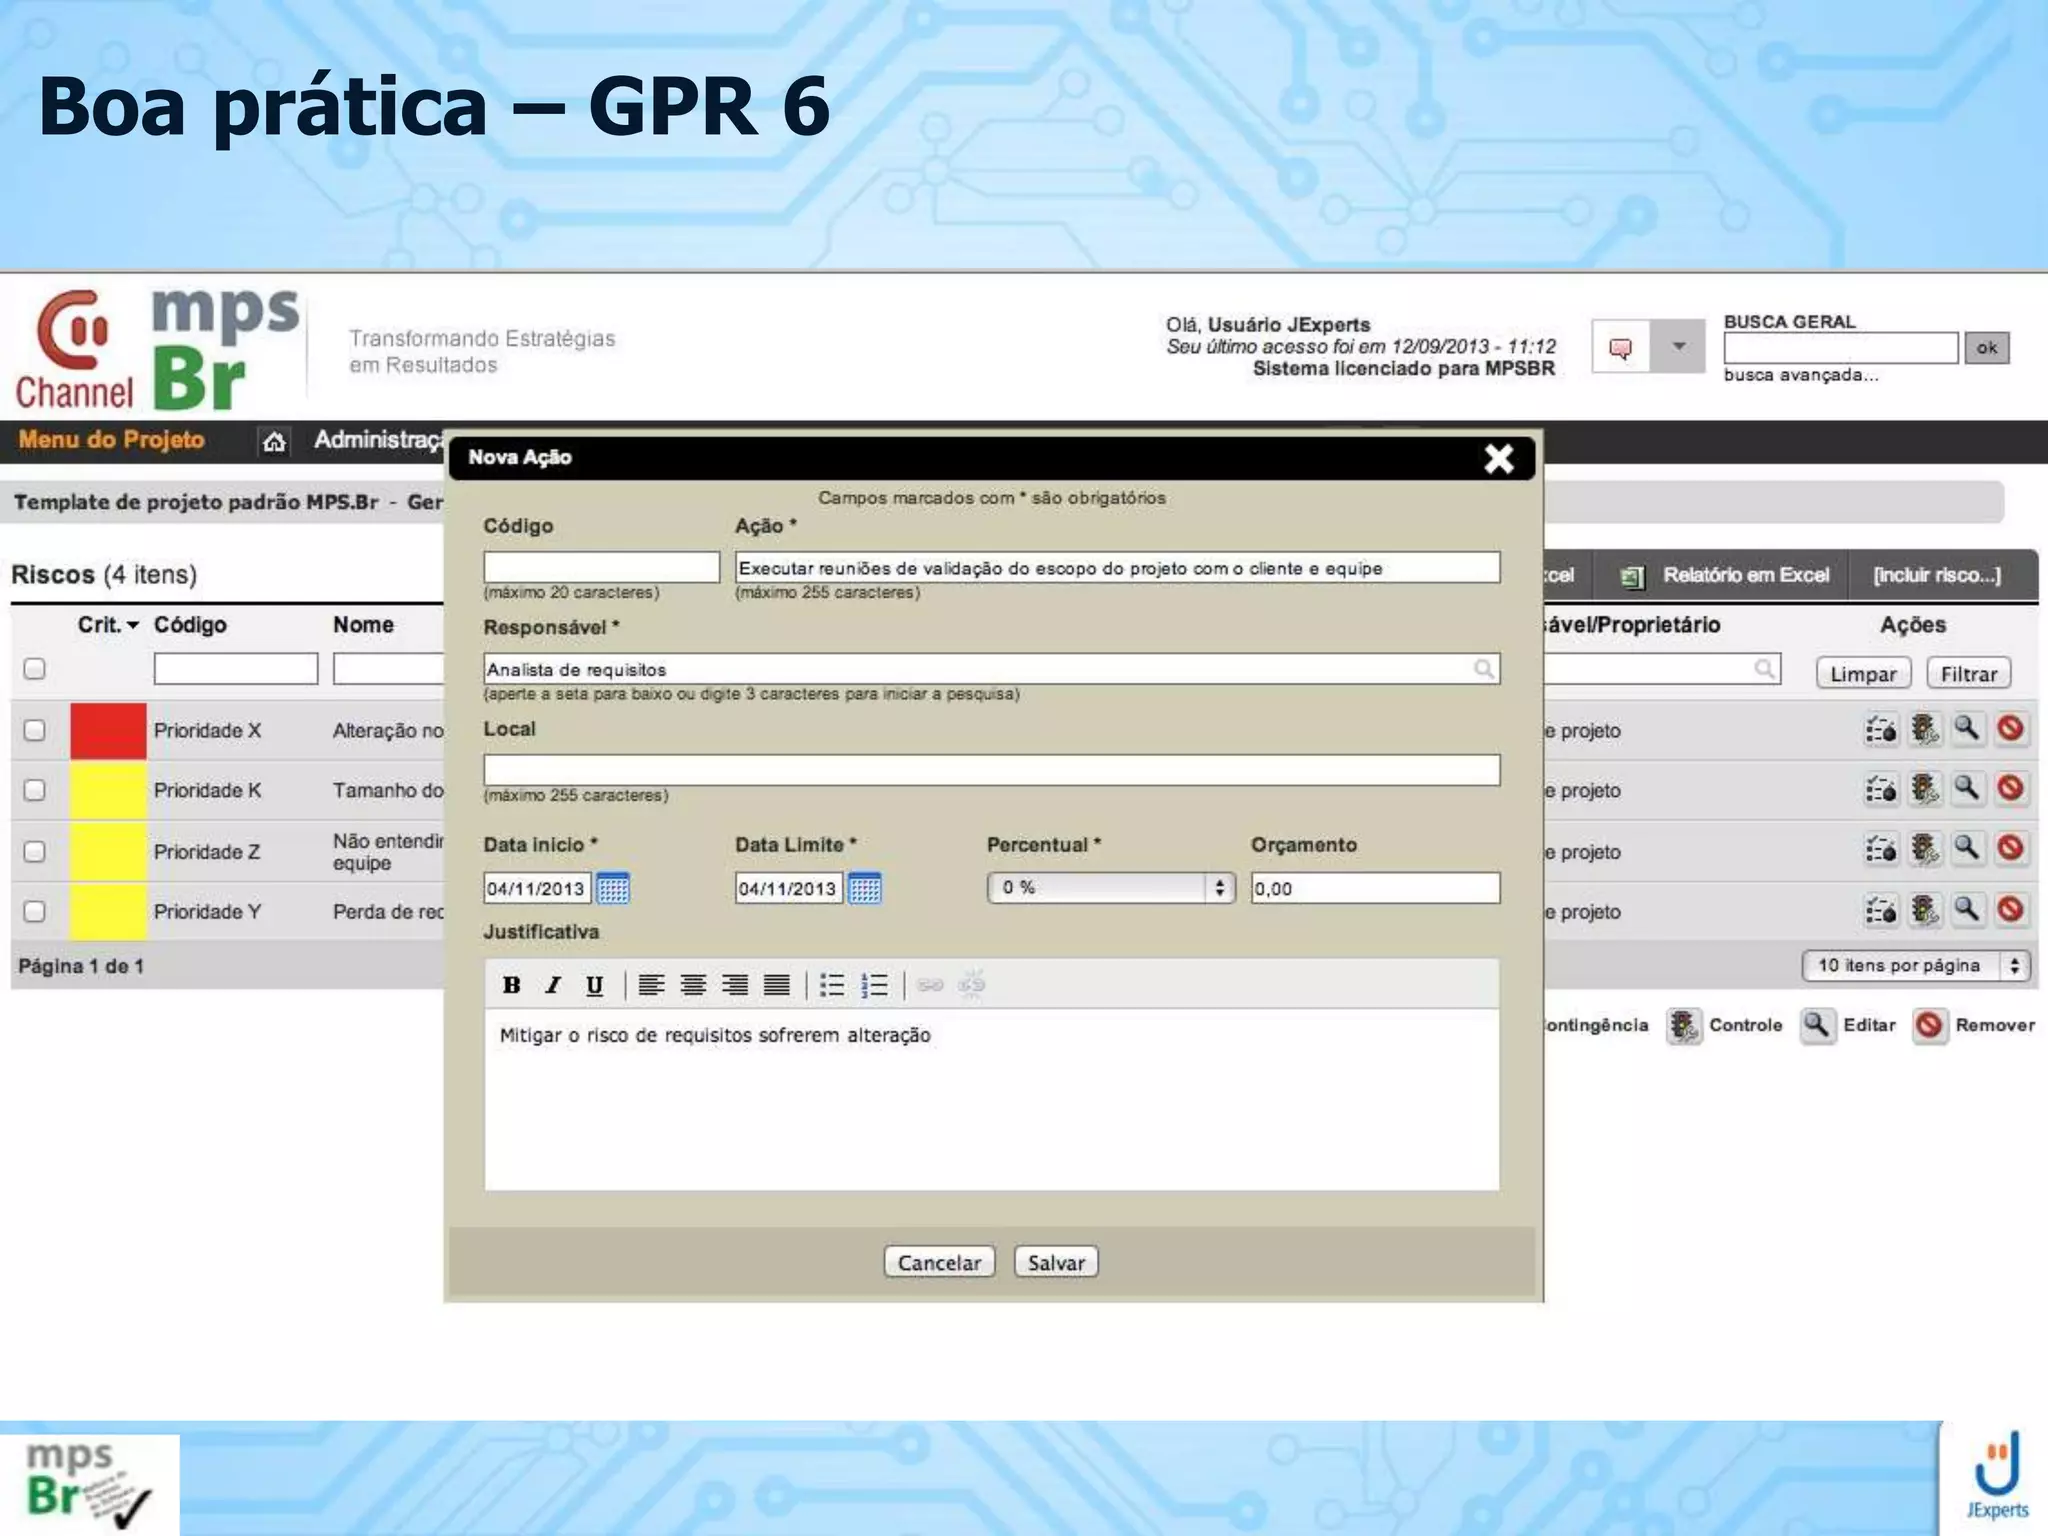Click the Cancelar button

point(939,1262)
